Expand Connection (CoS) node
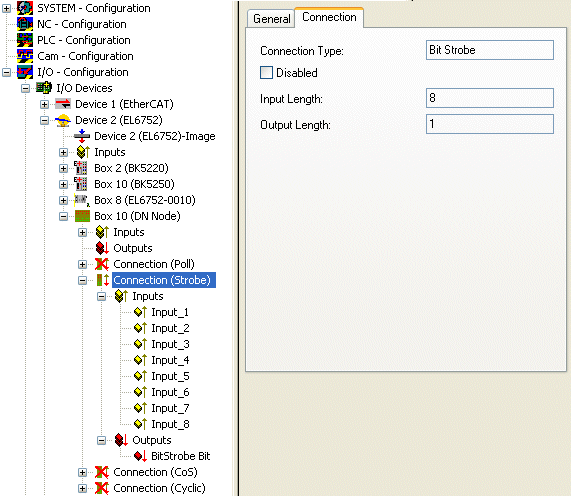Viewport: 571px width, 496px height. click(82, 473)
